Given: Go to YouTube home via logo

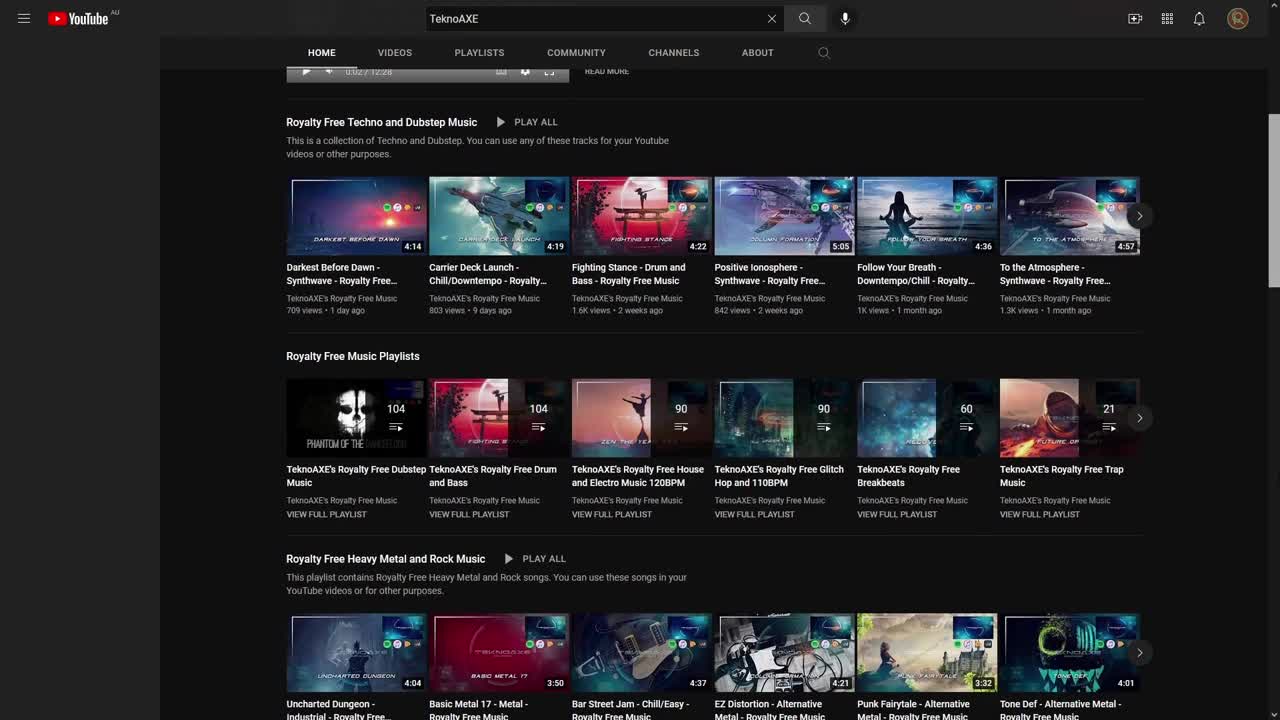Looking at the screenshot, I should point(78,18).
